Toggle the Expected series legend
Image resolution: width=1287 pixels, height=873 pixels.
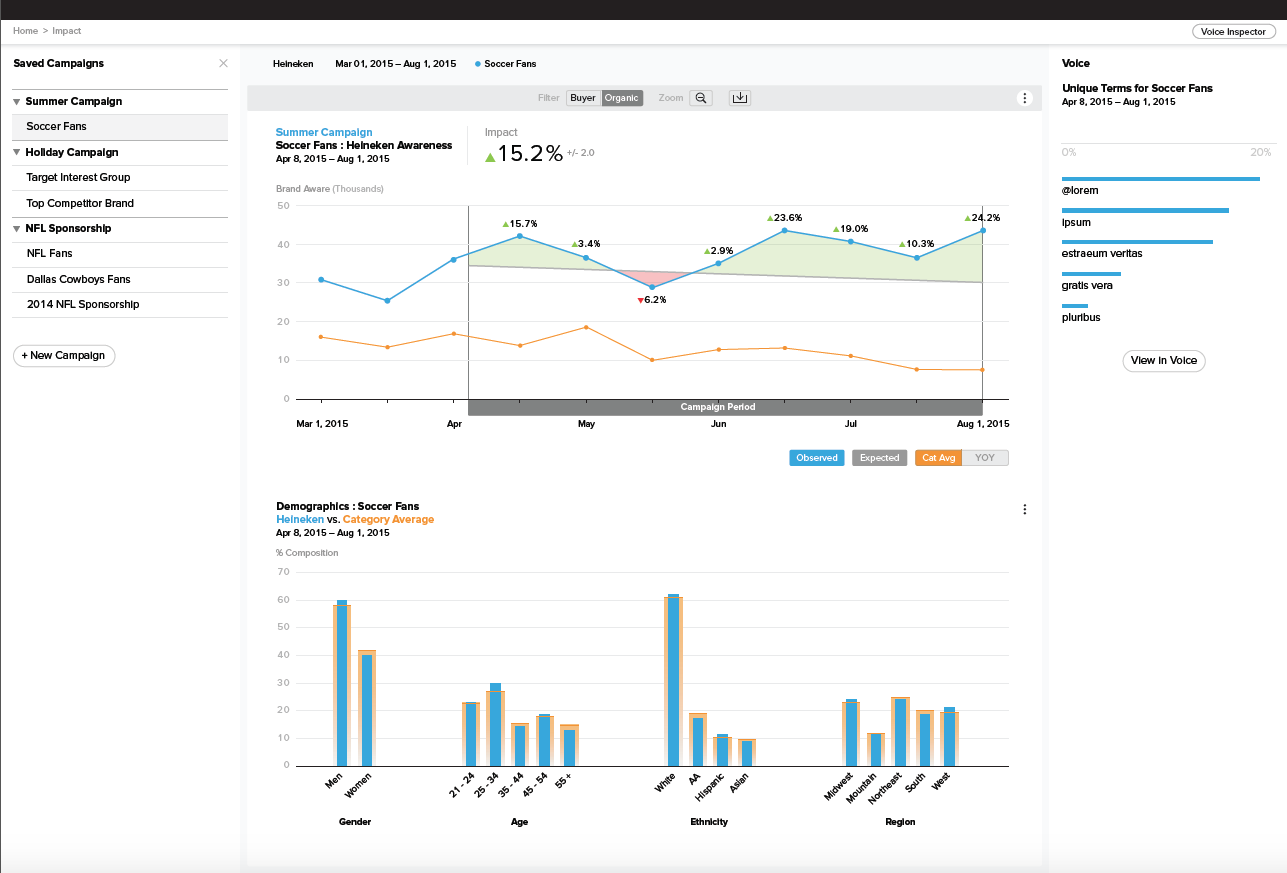pos(880,458)
